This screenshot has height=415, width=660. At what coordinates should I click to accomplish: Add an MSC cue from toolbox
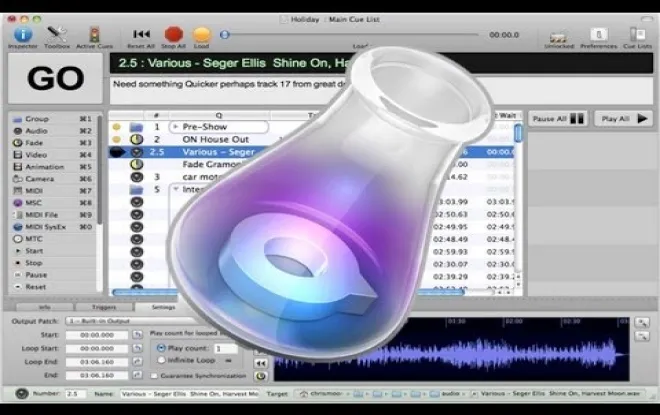[x=52, y=203]
